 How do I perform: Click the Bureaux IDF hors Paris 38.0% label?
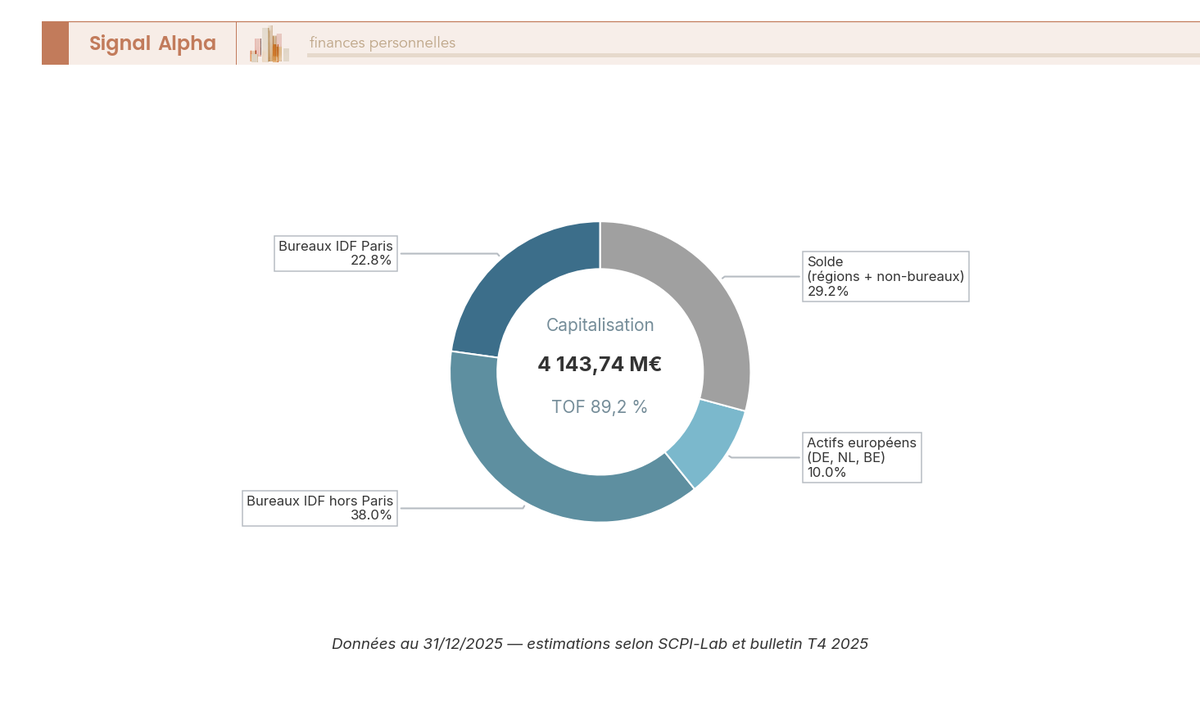pos(320,508)
